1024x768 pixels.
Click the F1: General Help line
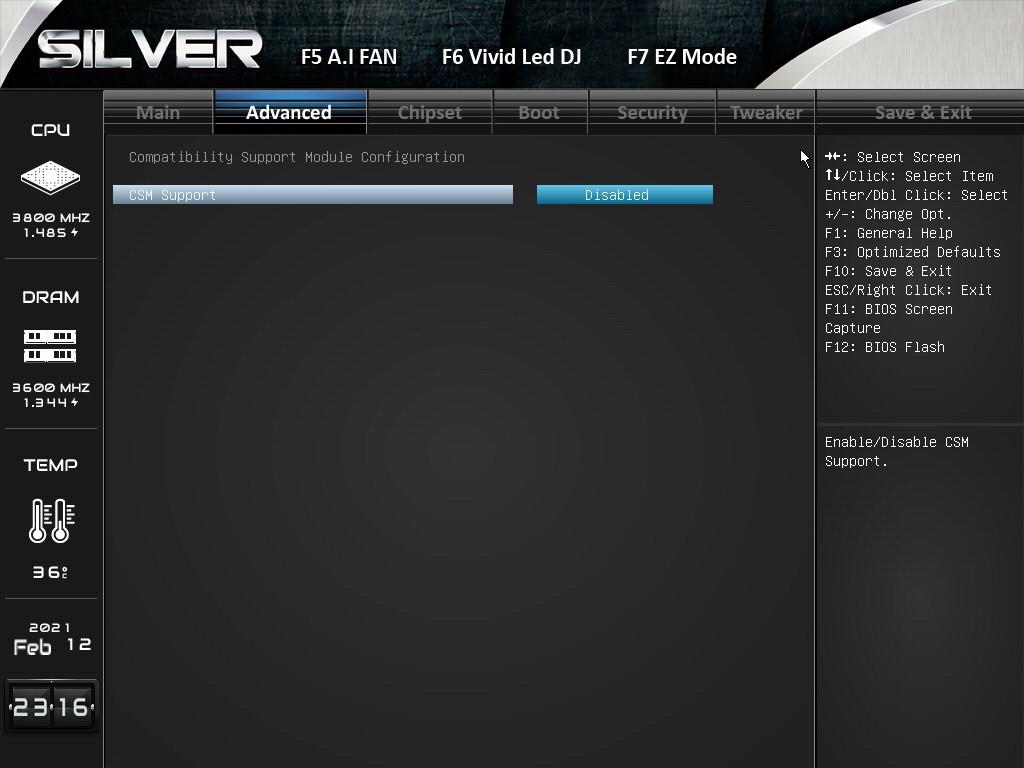tap(888, 233)
